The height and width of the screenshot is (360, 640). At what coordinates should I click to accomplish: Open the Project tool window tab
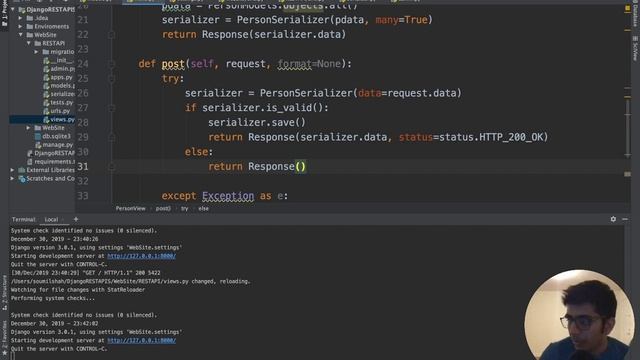[x=4, y=14]
